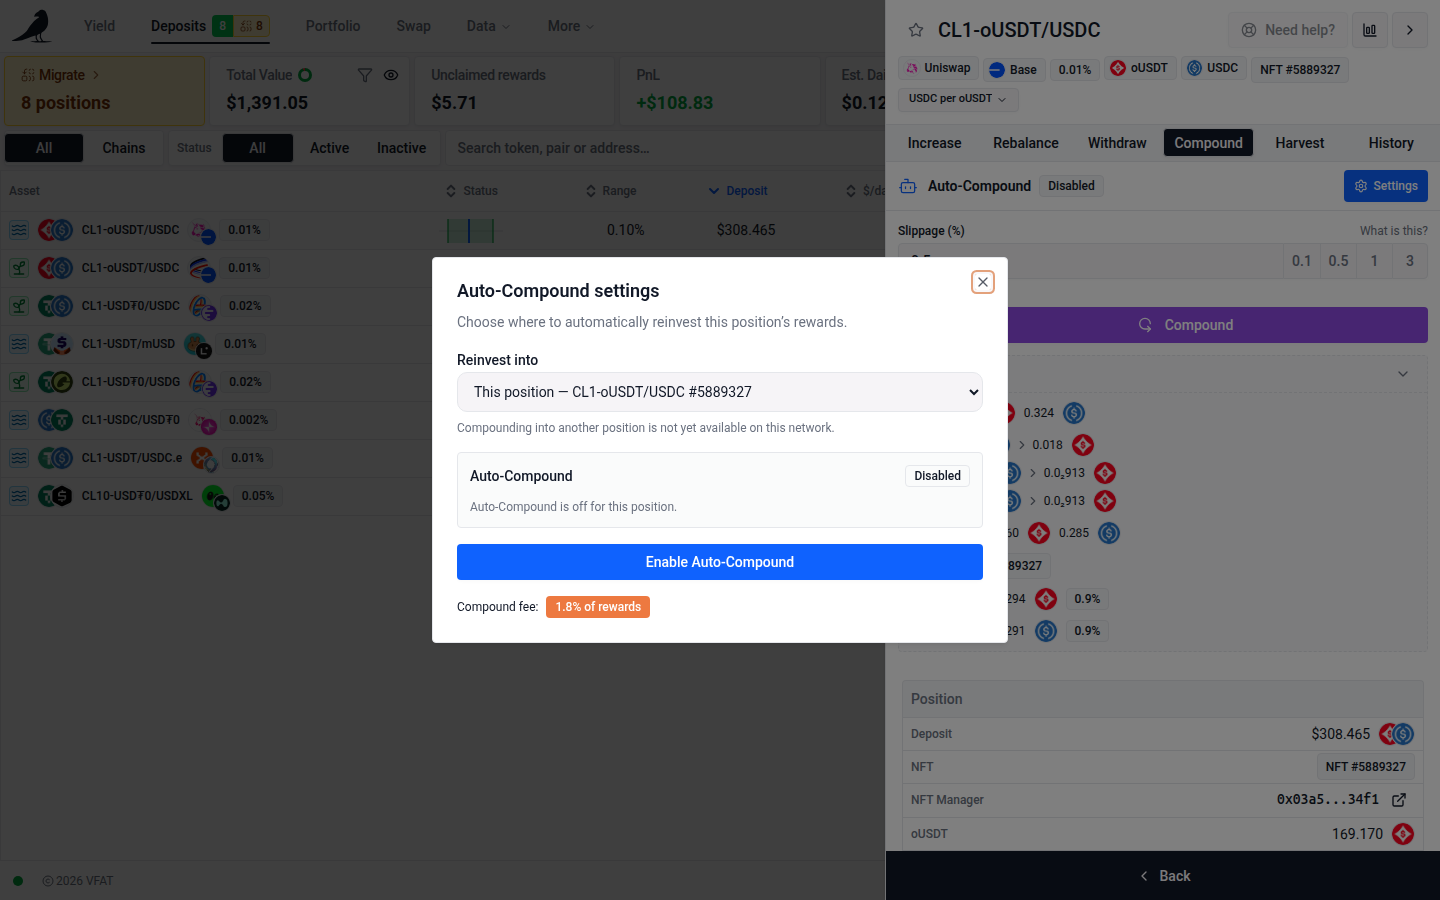The image size is (1440, 900).
Task: Click the filter funnel icon in Total Value
Action: [x=365, y=75]
